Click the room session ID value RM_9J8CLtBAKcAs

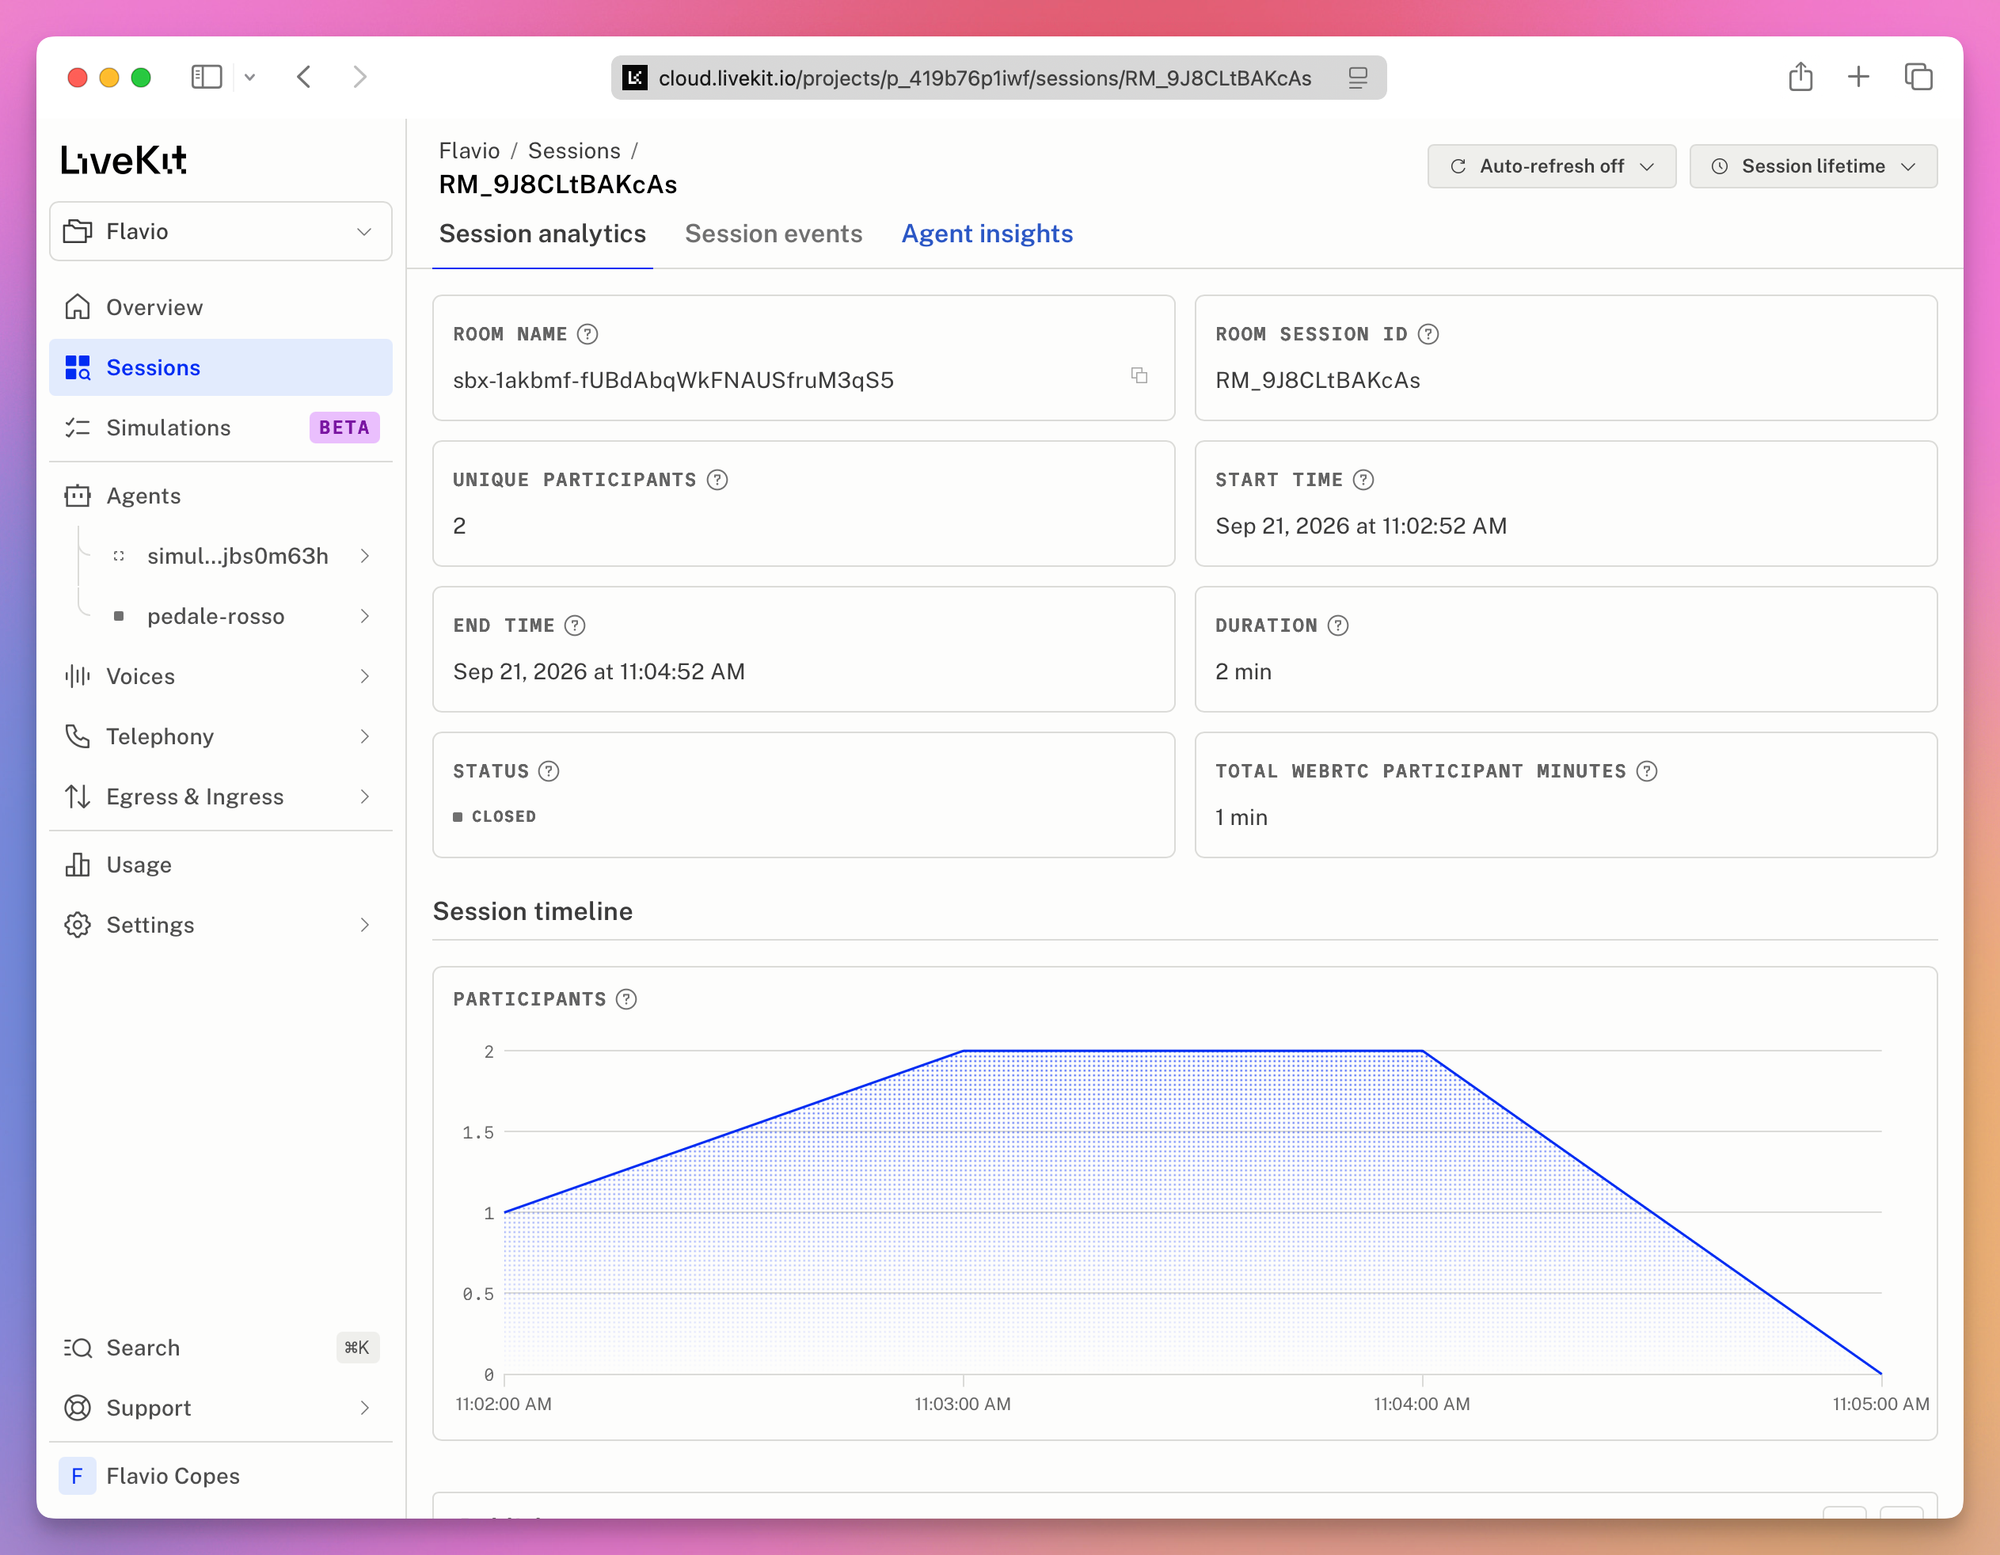click(1318, 380)
